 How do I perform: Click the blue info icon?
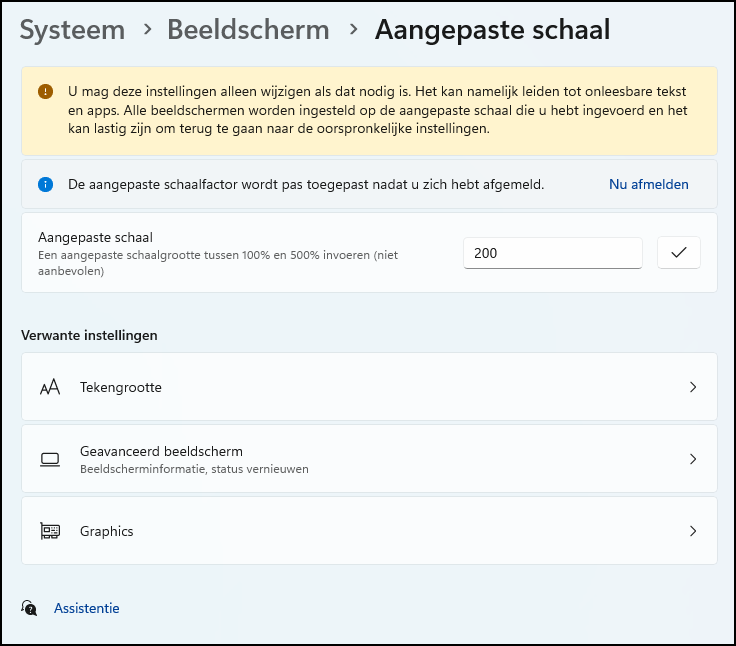click(46, 185)
